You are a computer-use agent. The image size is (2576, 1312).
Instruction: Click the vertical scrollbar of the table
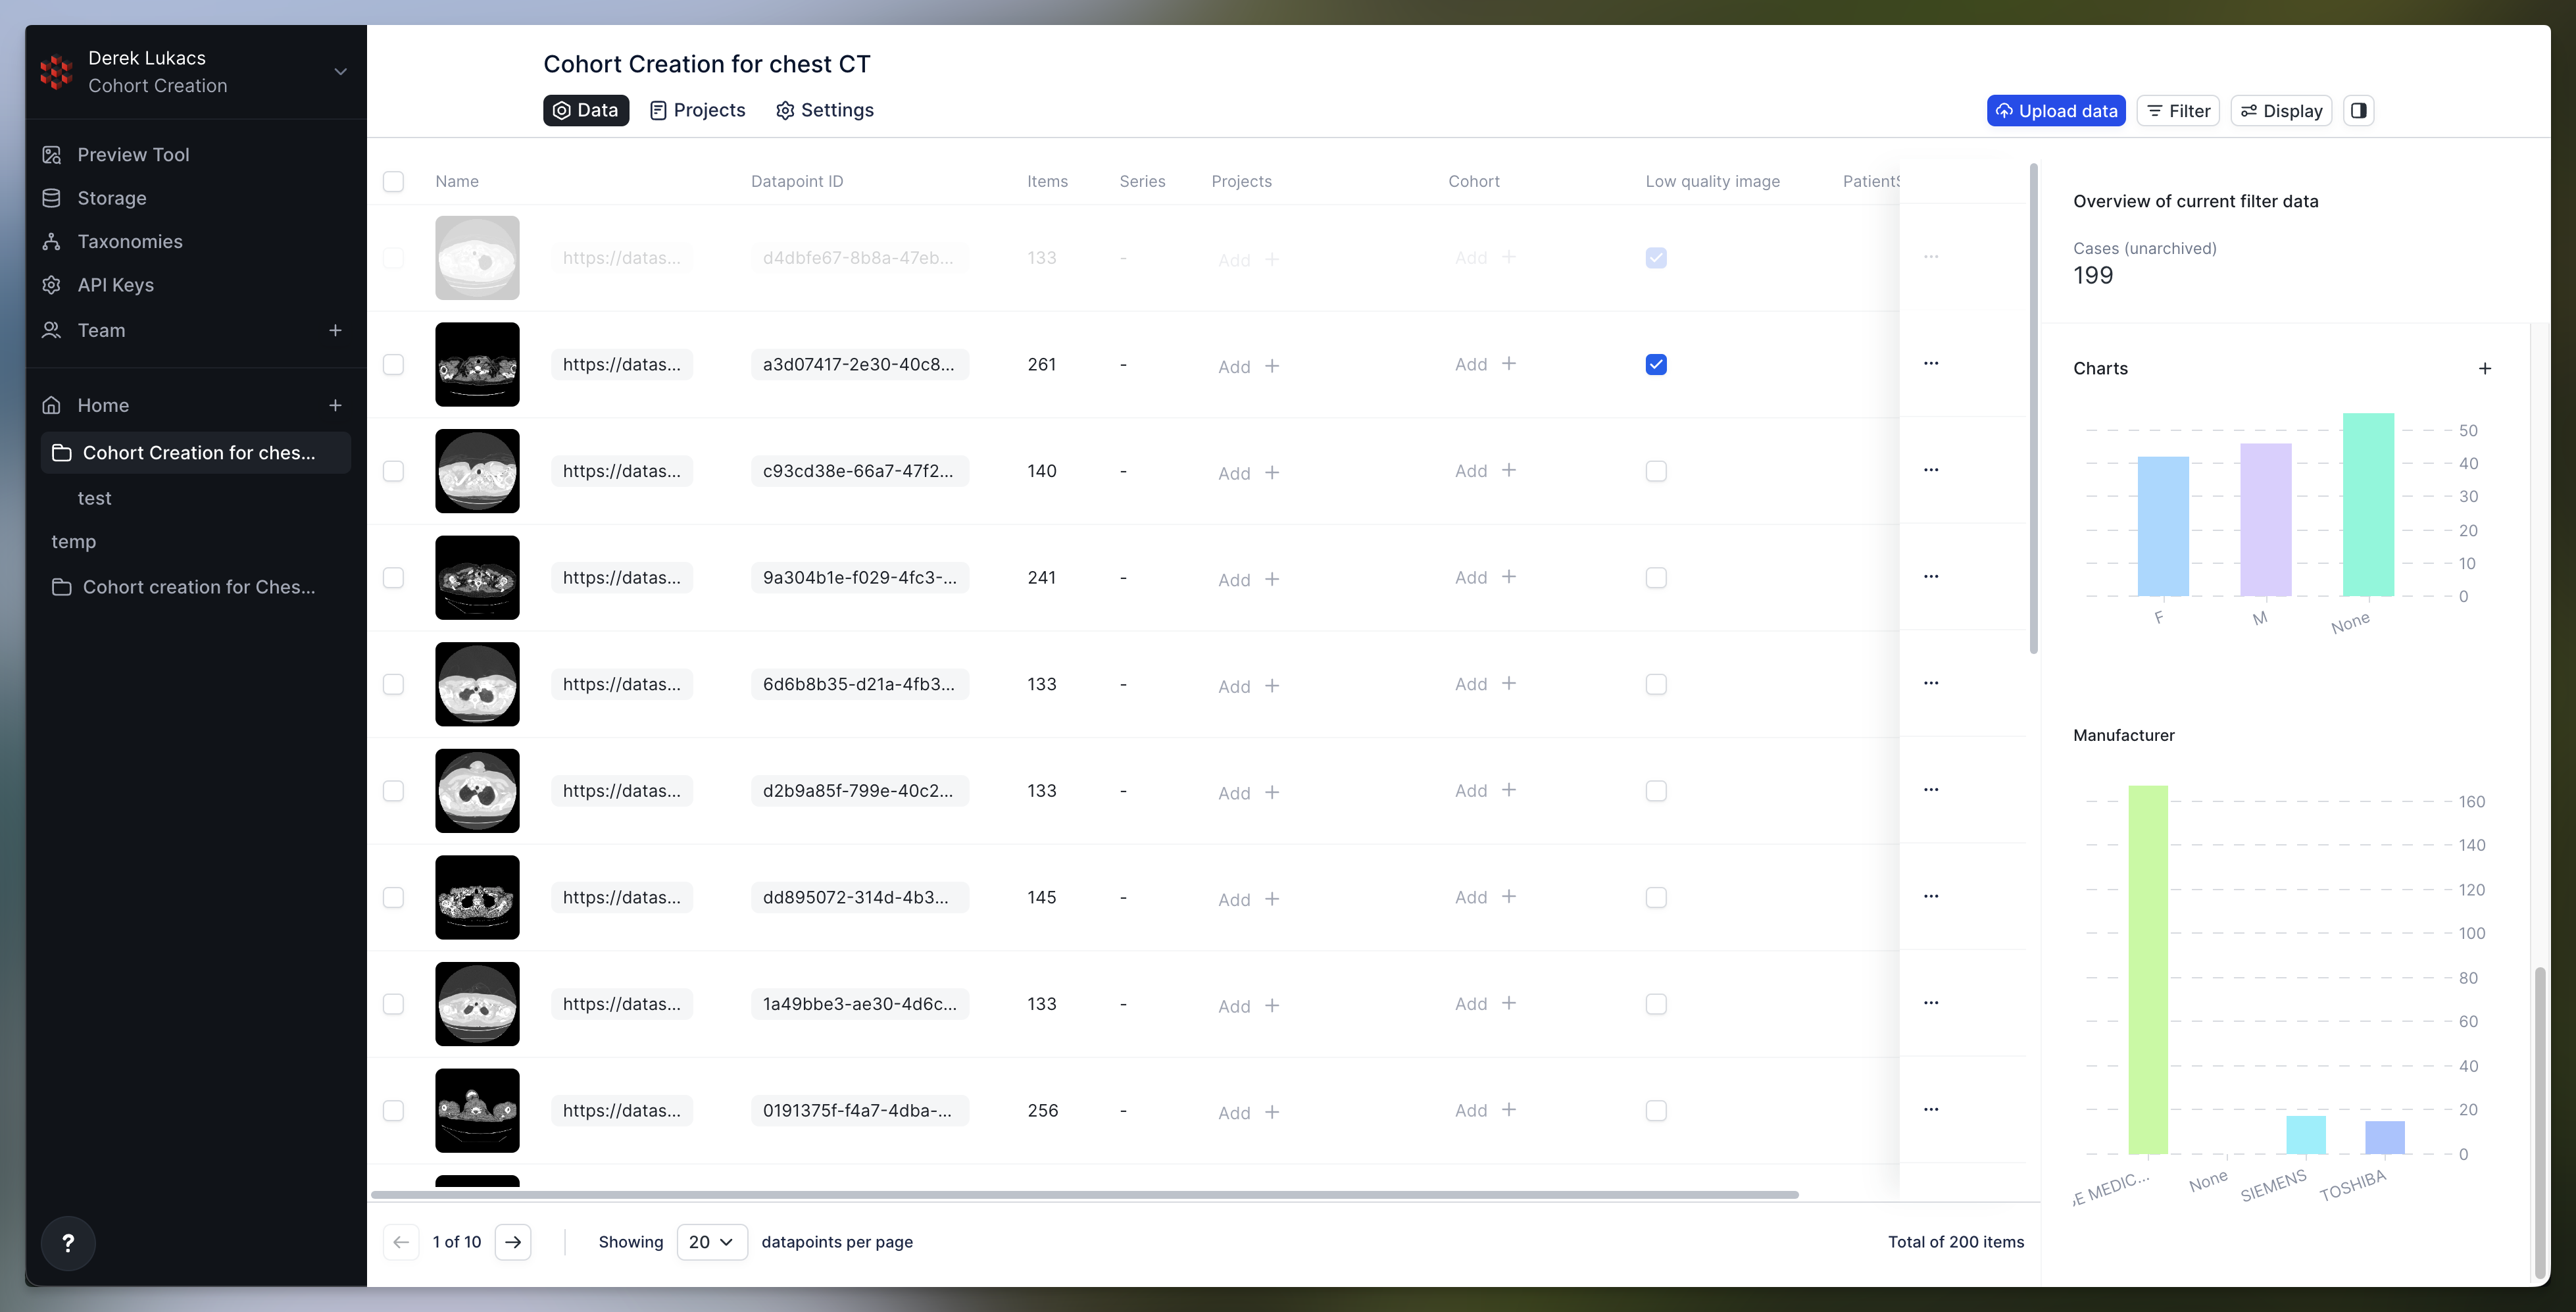pyautogui.click(x=2033, y=408)
